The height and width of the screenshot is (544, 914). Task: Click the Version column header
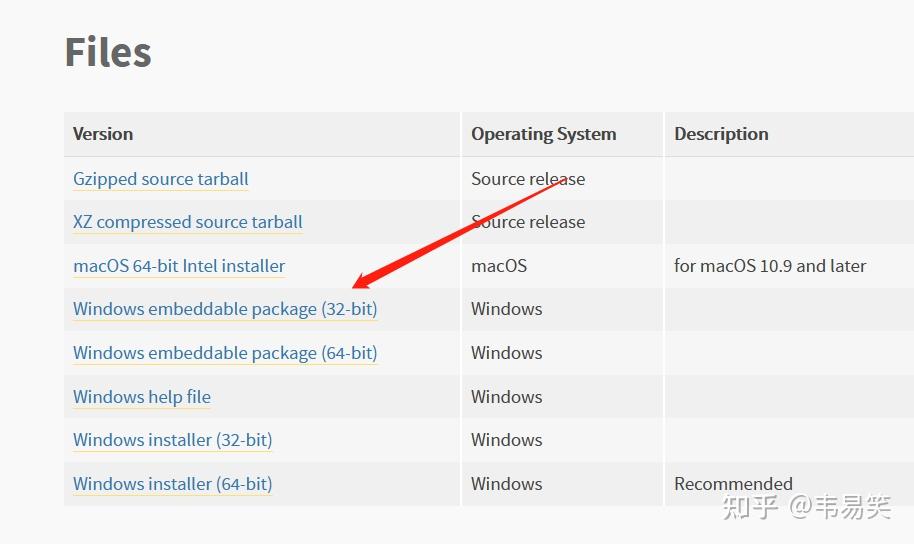click(x=103, y=134)
